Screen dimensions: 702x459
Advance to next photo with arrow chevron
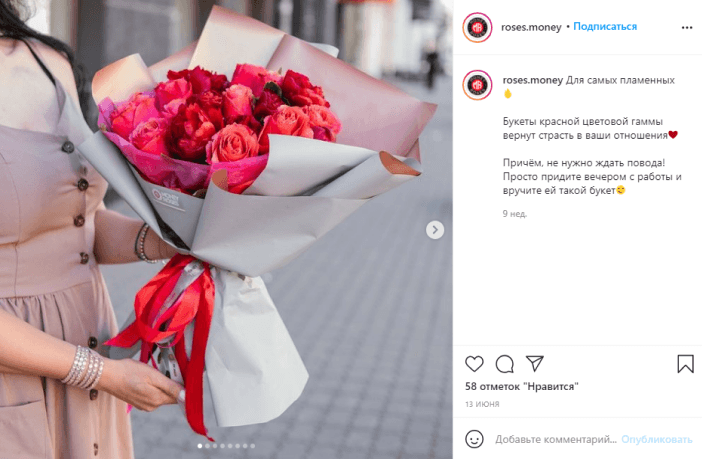(435, 230)
